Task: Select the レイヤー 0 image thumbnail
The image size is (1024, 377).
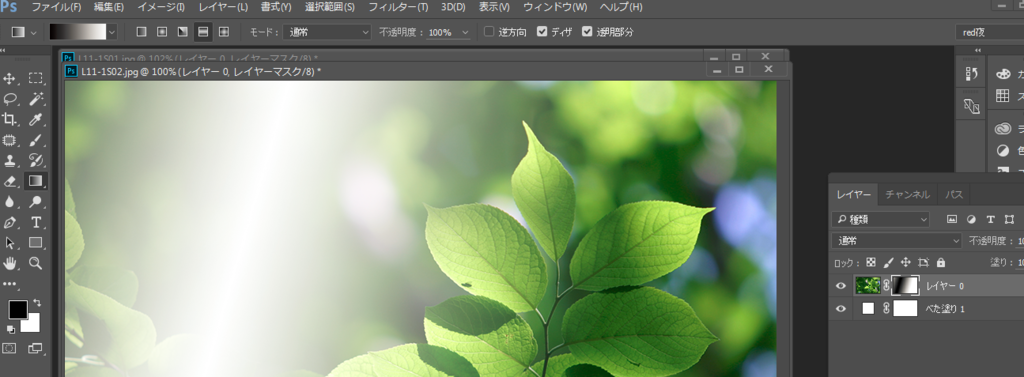Action: pos(868,285)
